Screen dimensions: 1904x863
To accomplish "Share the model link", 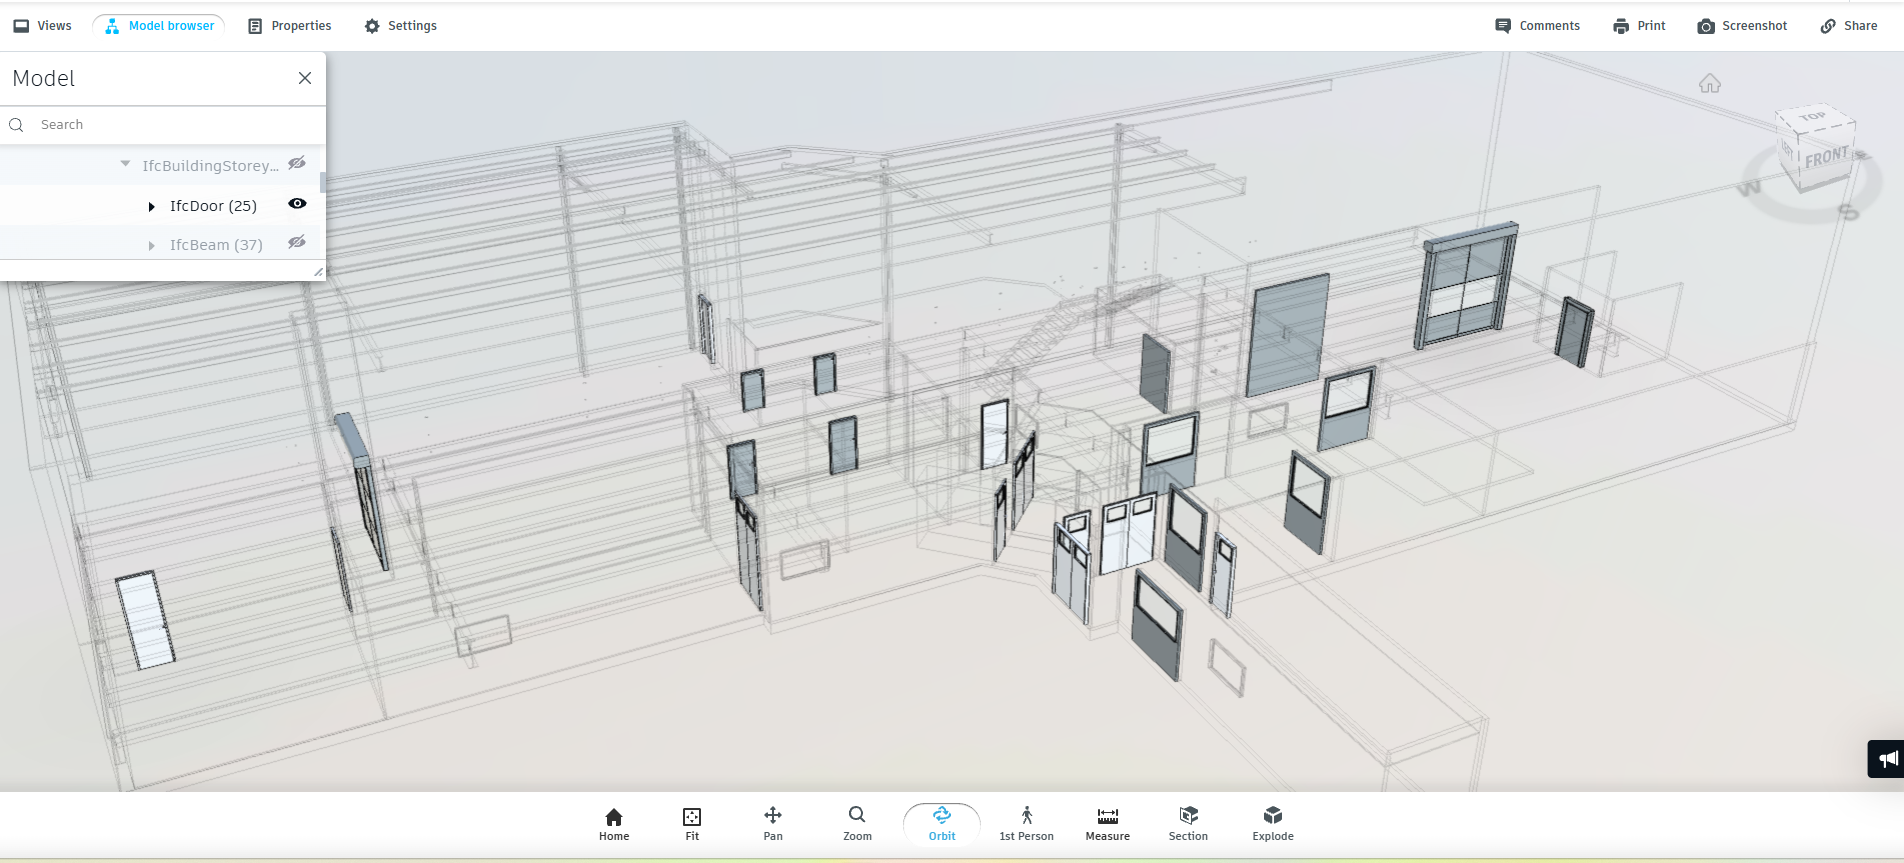I will [1849, 26].
